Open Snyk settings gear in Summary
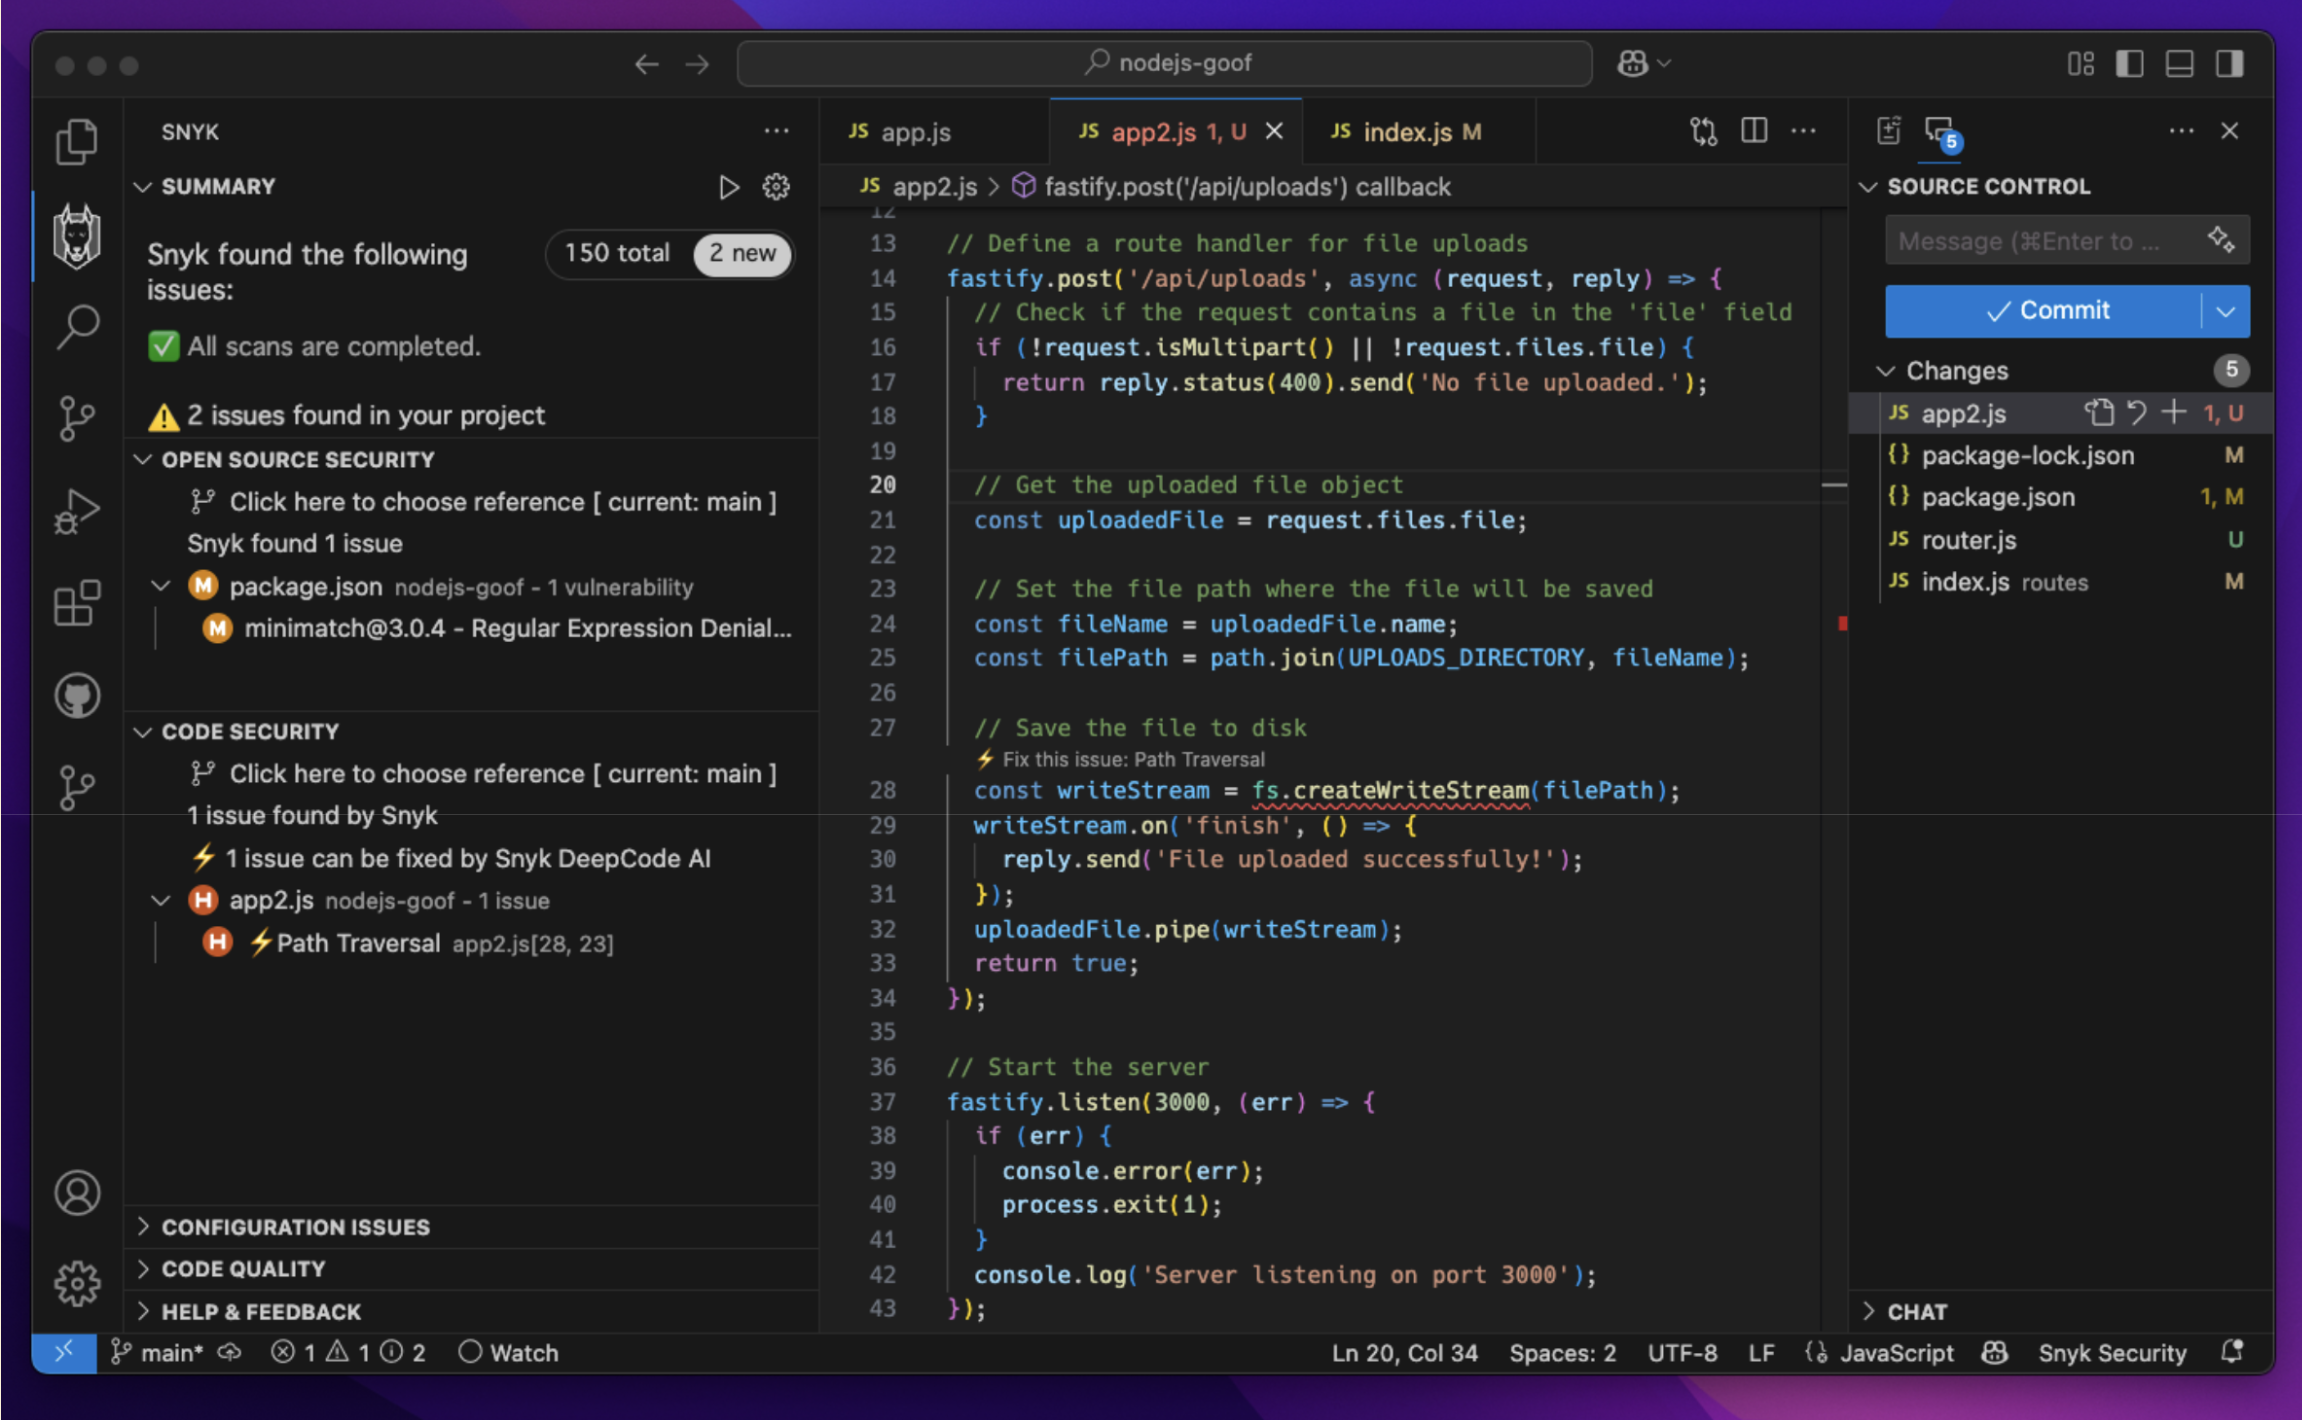2302x1420 pixels. pos(776,187)
